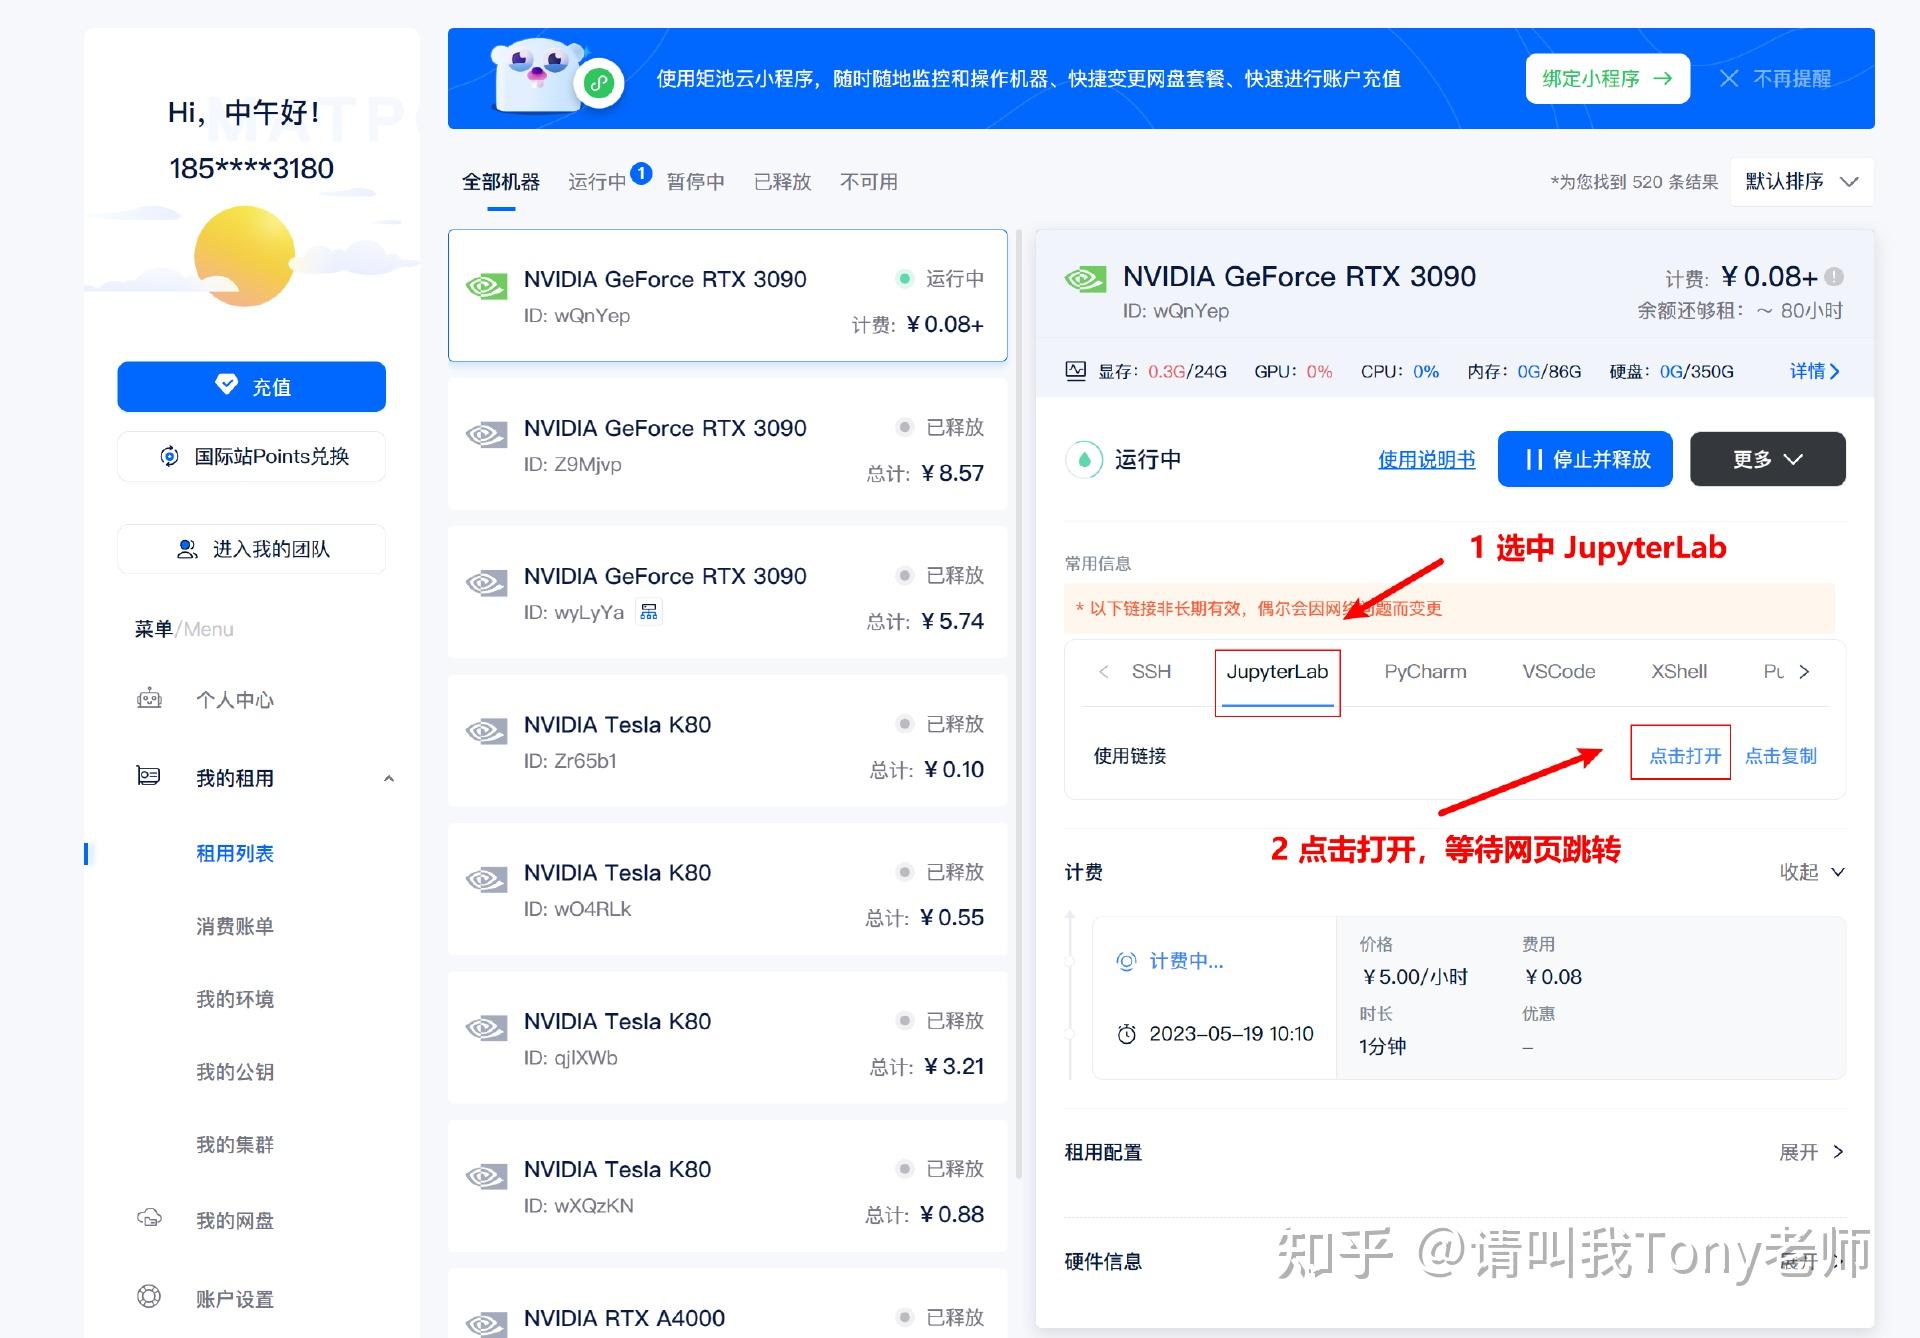The width and height of the screenshot is (1920, 1338).
Task: Open 账户设置 via the gear icon
Action: (149, 1297)
